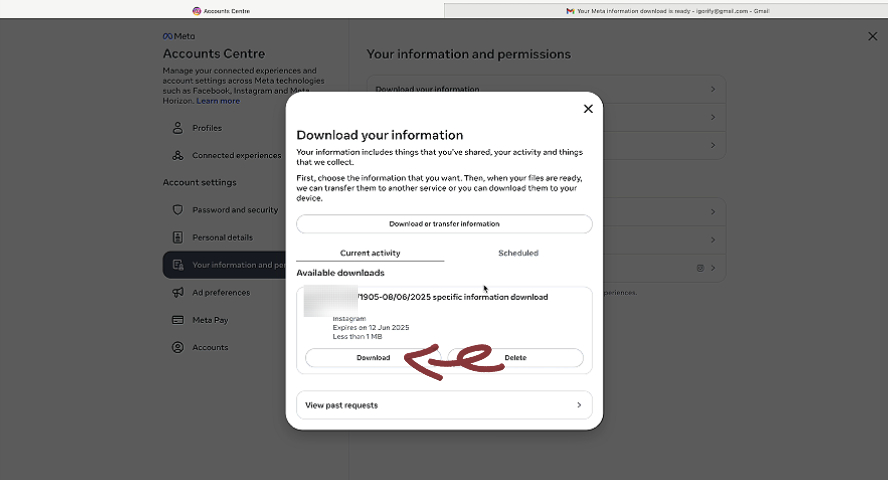888x480 pixels.
Task: Click the specific information download title
Action: click(x=452, y=297)
